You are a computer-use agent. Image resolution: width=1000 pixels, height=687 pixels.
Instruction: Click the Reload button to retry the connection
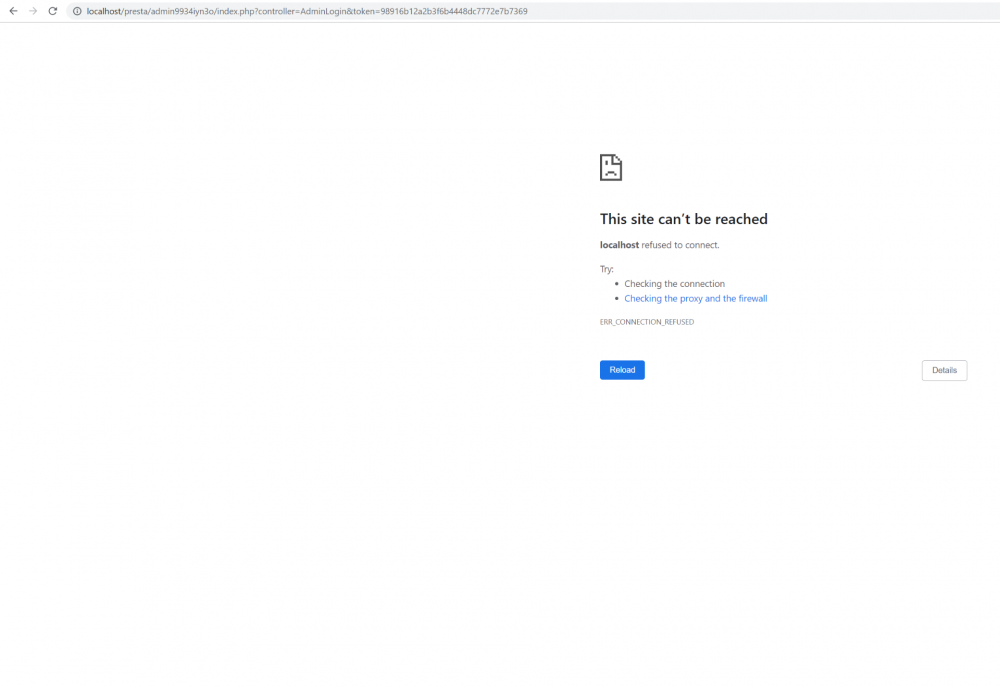pos(622,369)
